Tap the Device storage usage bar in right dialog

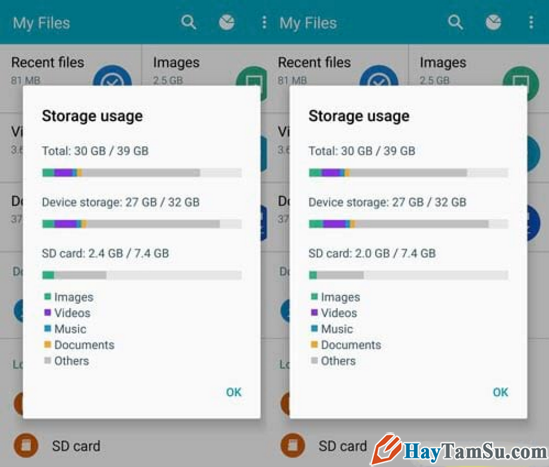(408, 224)
